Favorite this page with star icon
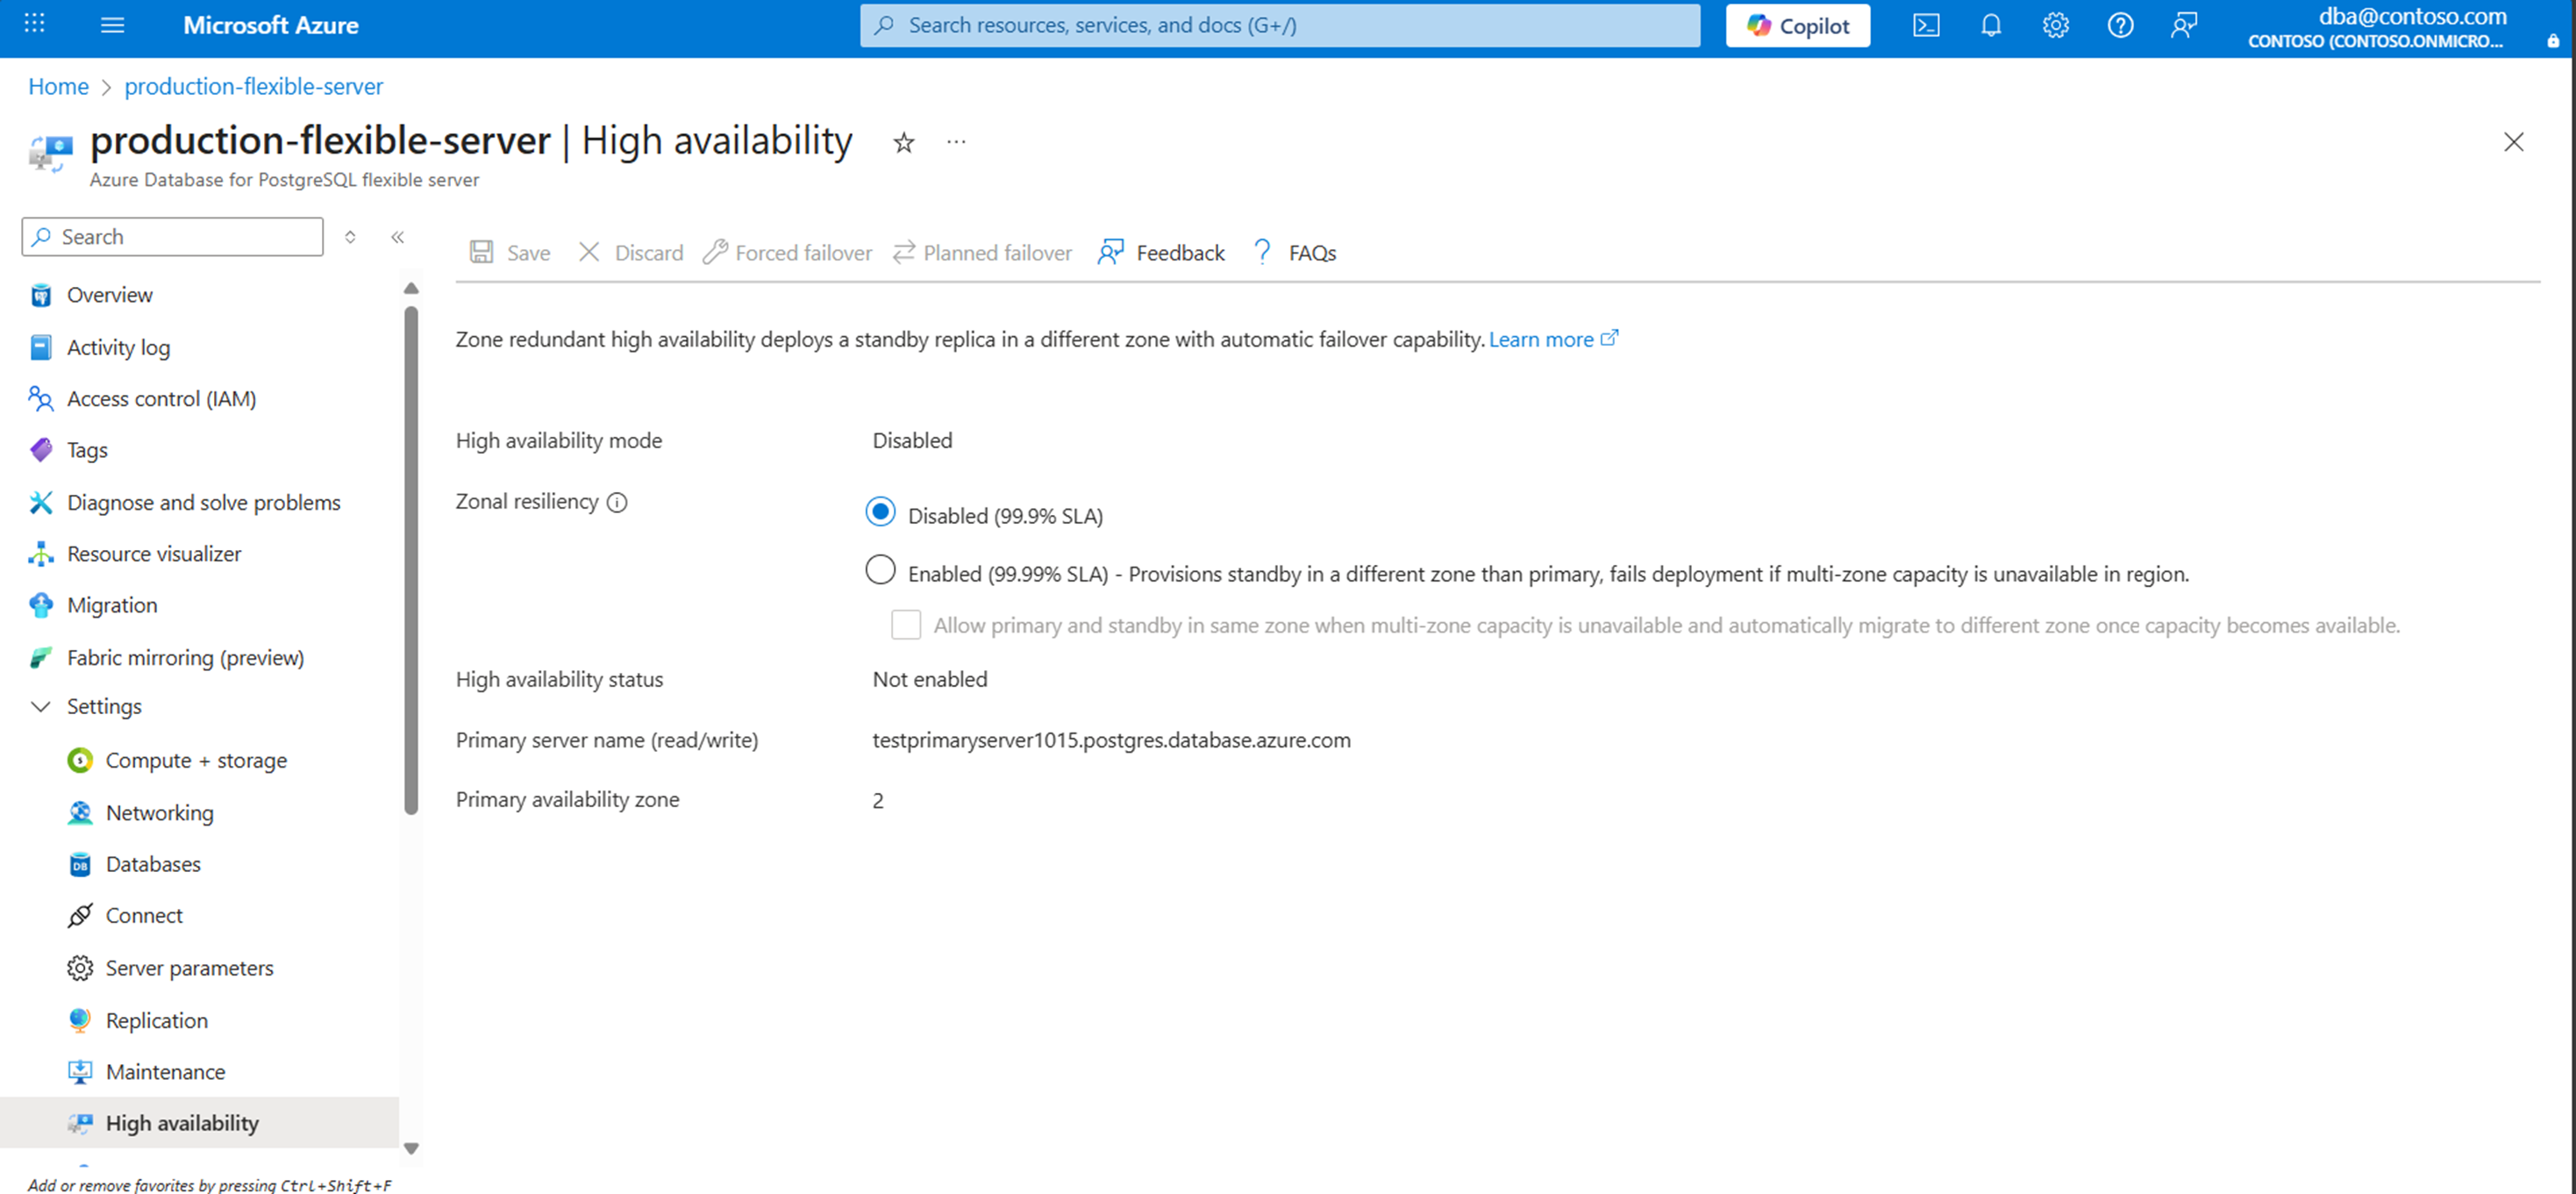 click(903, 143)
